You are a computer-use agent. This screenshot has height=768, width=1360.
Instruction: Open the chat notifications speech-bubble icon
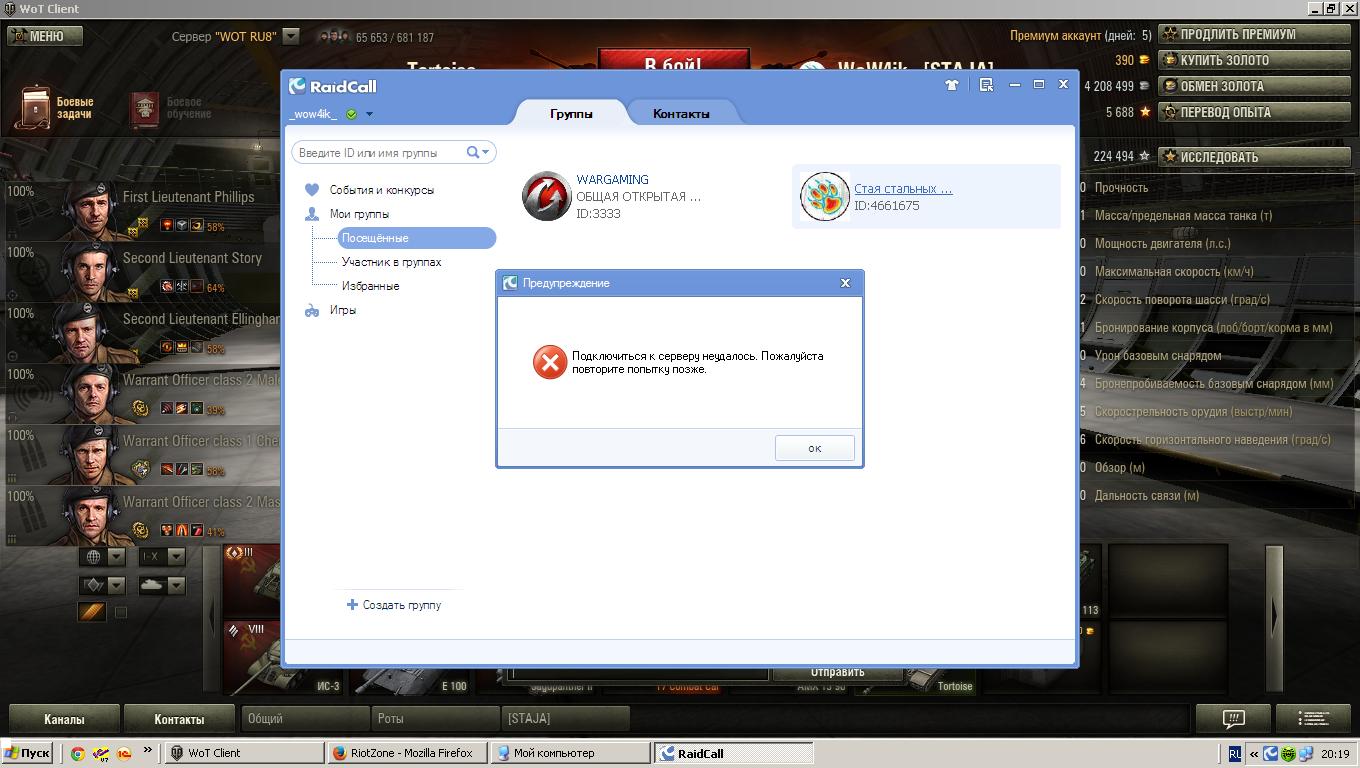tap(1233, 719)
